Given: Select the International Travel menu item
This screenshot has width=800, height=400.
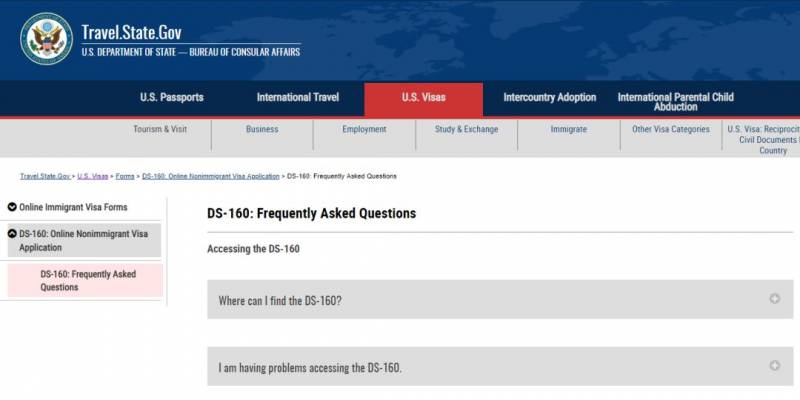Looking at the screenshot, I should click(x=297, y=98).
